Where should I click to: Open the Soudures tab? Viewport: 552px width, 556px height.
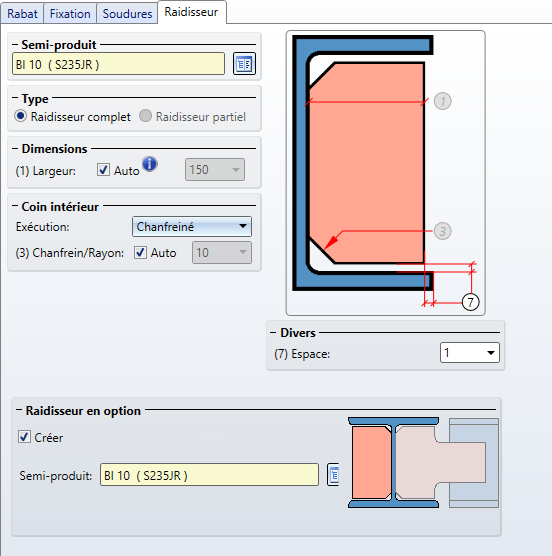pyautogui.click(x=127, y=14)
